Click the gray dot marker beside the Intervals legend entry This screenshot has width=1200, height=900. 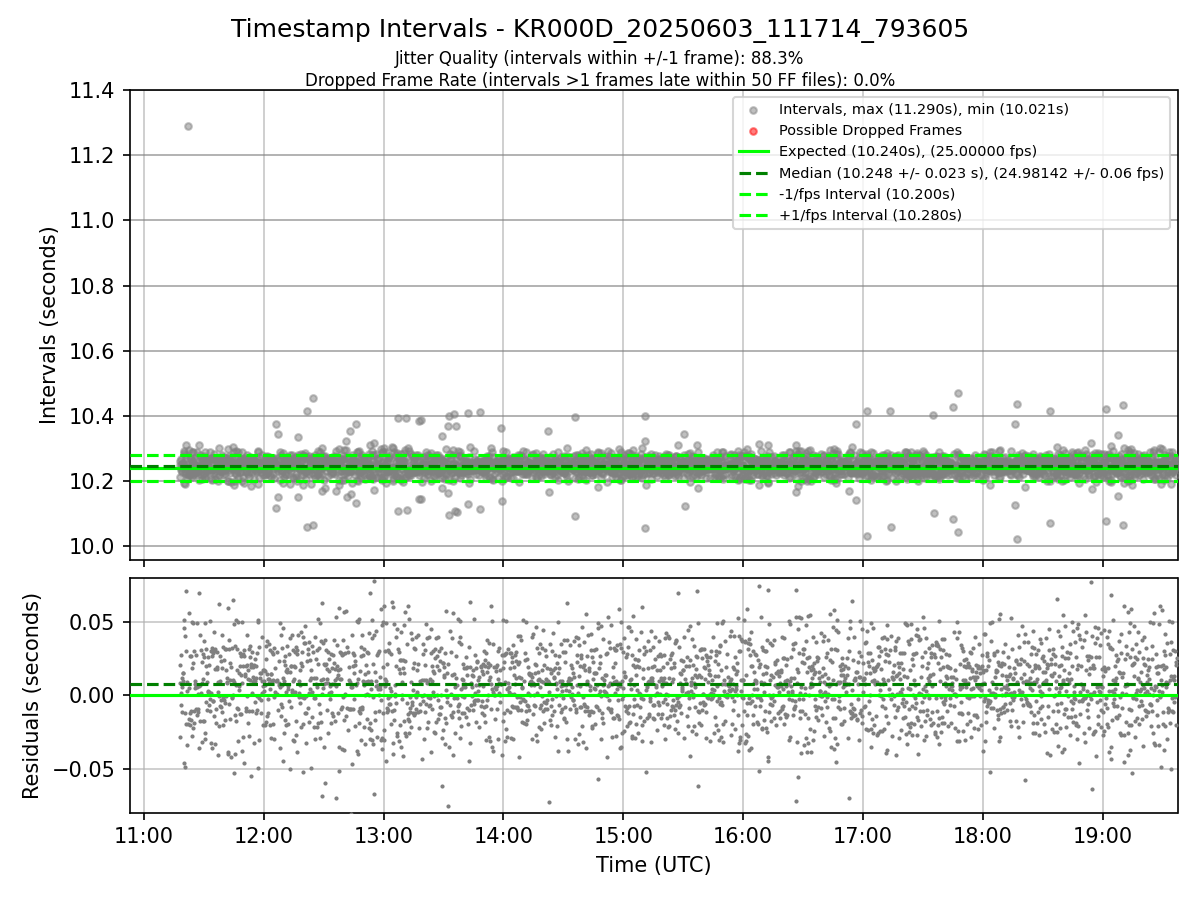coord(754,110)
